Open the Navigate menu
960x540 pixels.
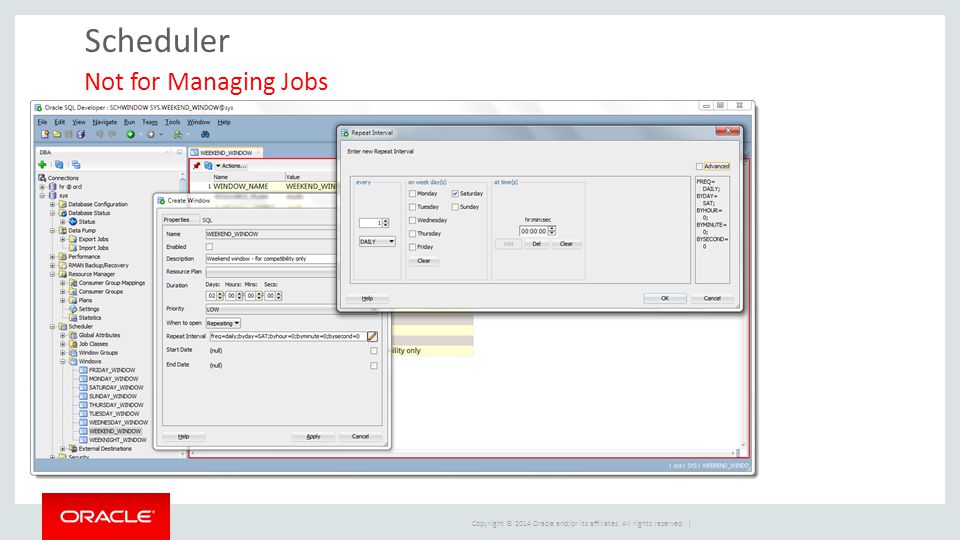pyautogui.click(x=105, y=122)
